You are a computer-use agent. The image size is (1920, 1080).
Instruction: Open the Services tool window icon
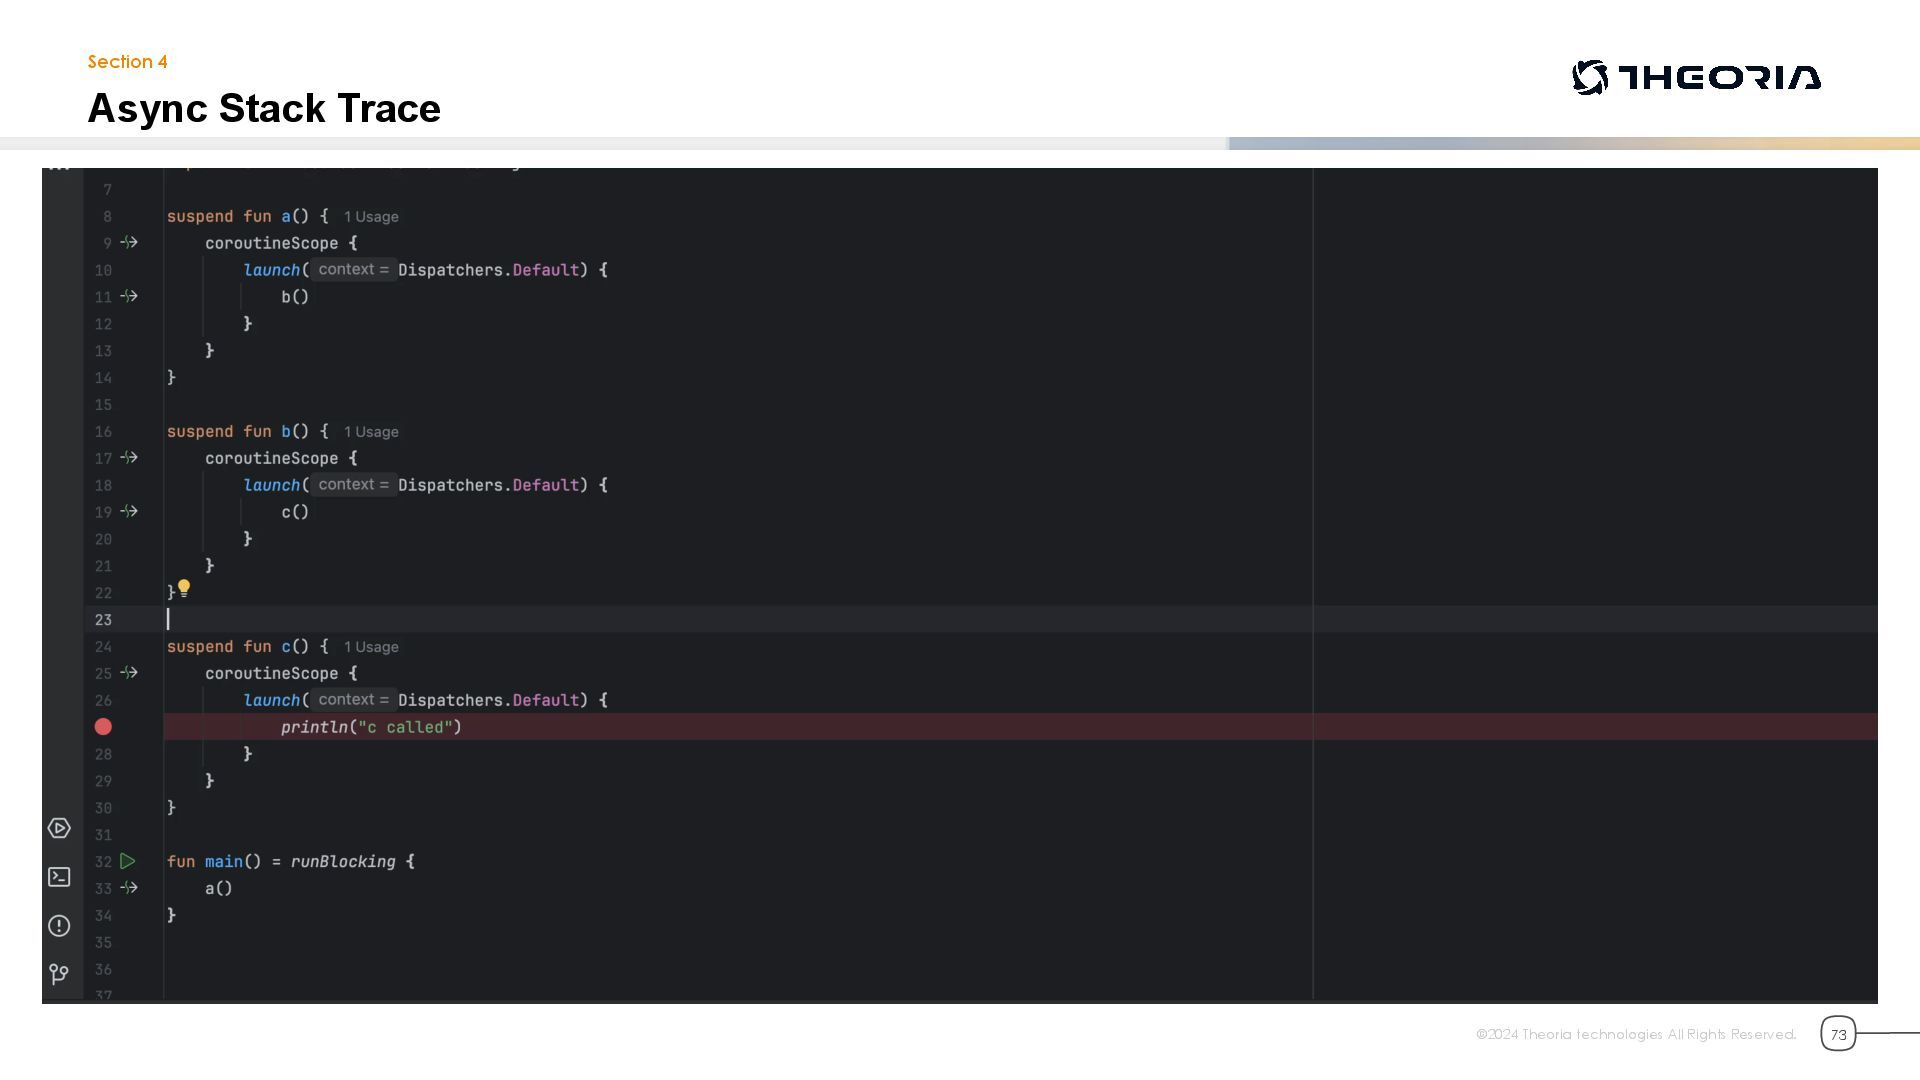(x=59, y=828)
